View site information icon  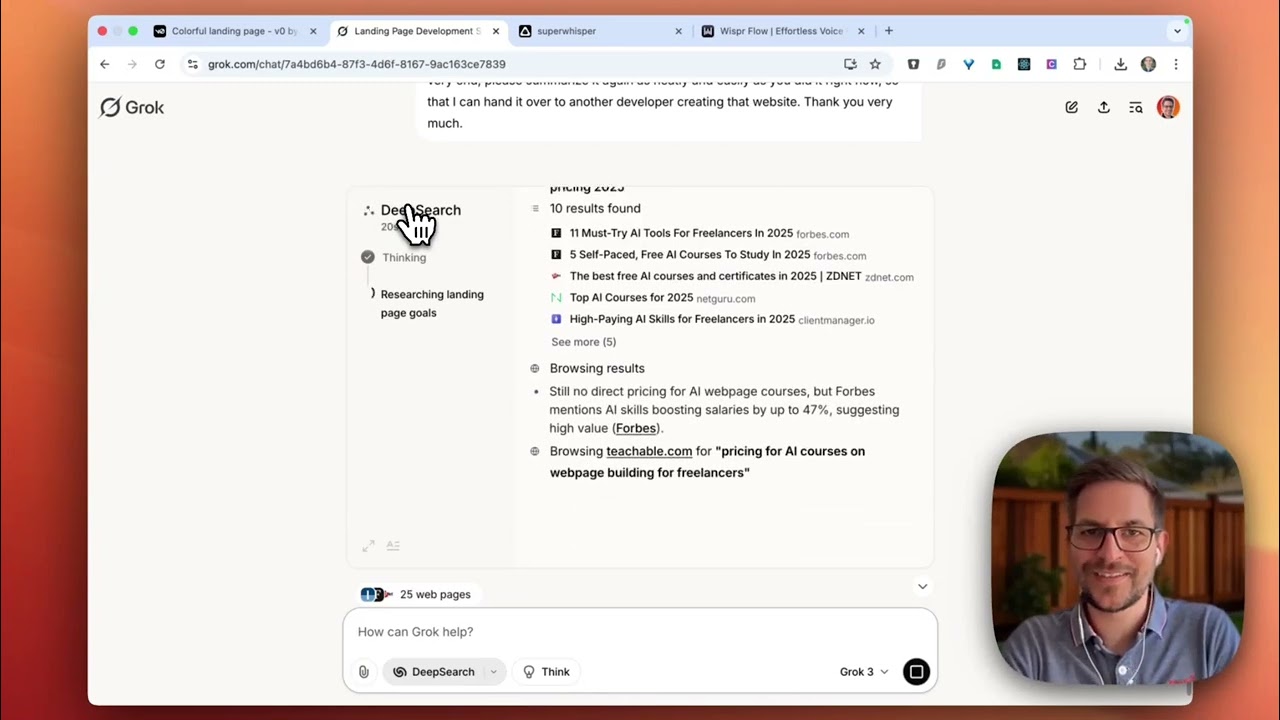193,64
